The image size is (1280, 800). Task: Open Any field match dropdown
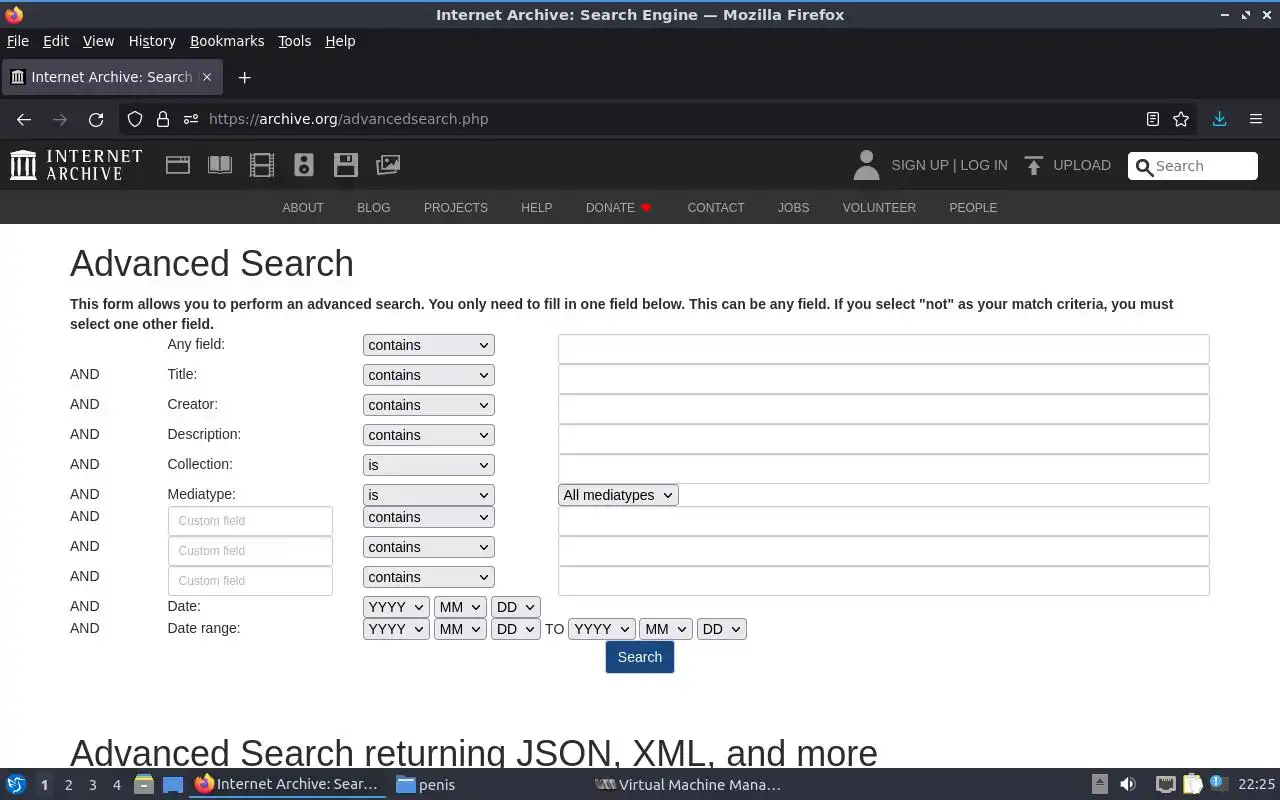[428, 345]
